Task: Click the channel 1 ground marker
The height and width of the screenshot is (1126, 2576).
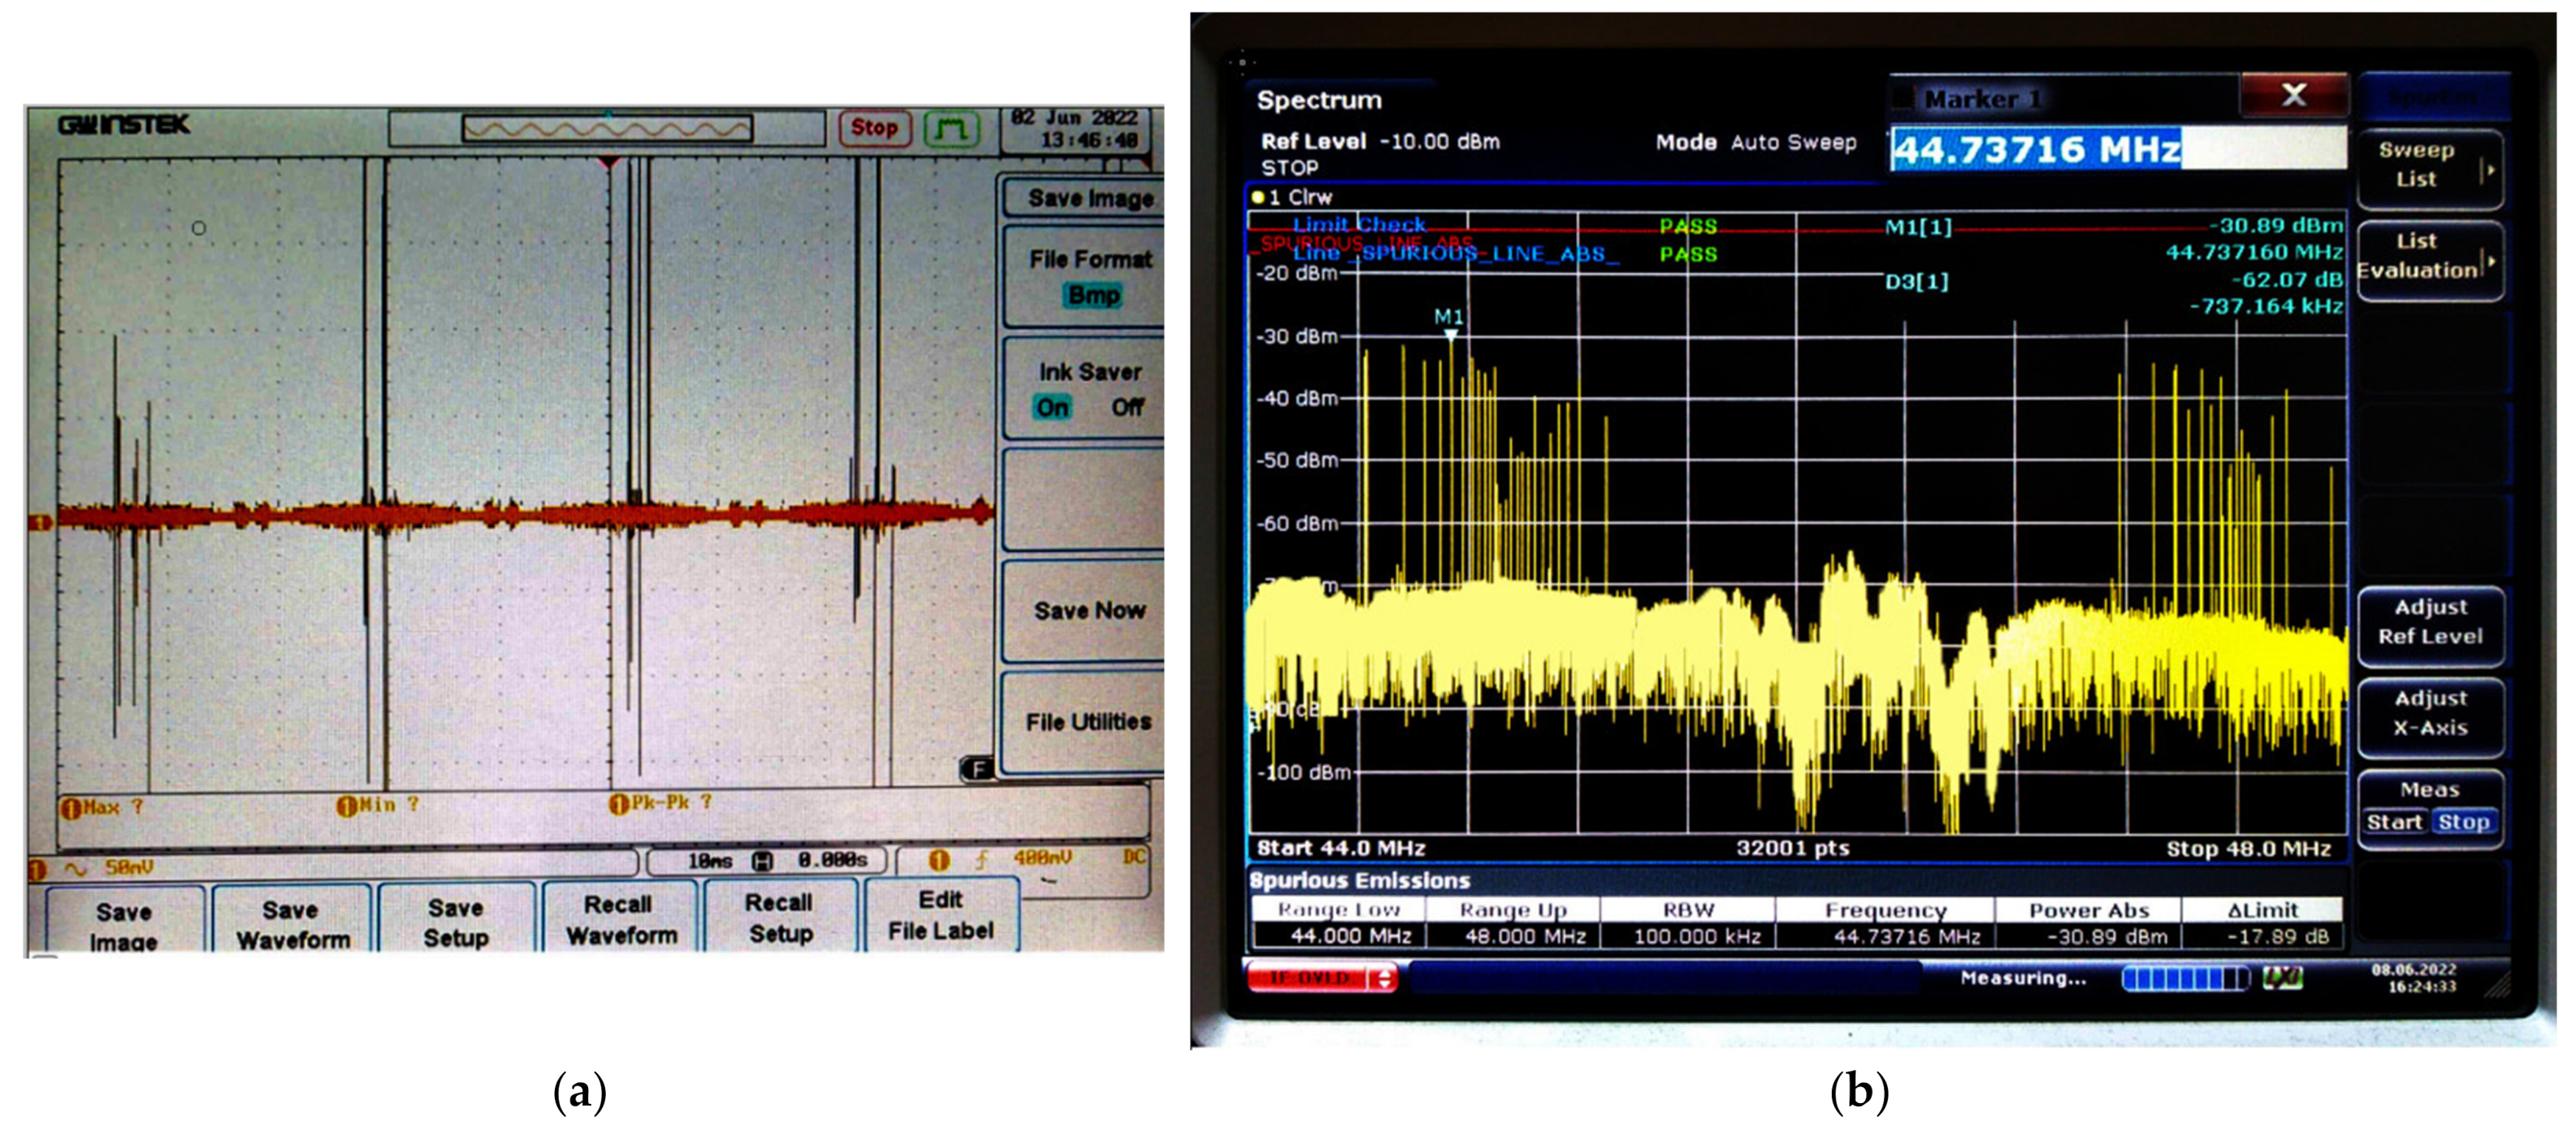Action: (40, 522)
